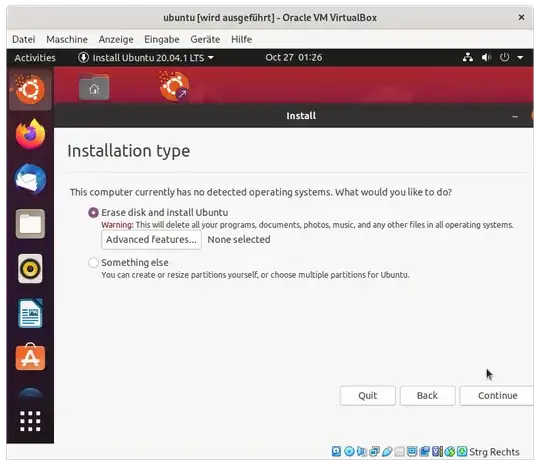Open the Files manager in the dock
540x466 pixels.
point(30,224)
